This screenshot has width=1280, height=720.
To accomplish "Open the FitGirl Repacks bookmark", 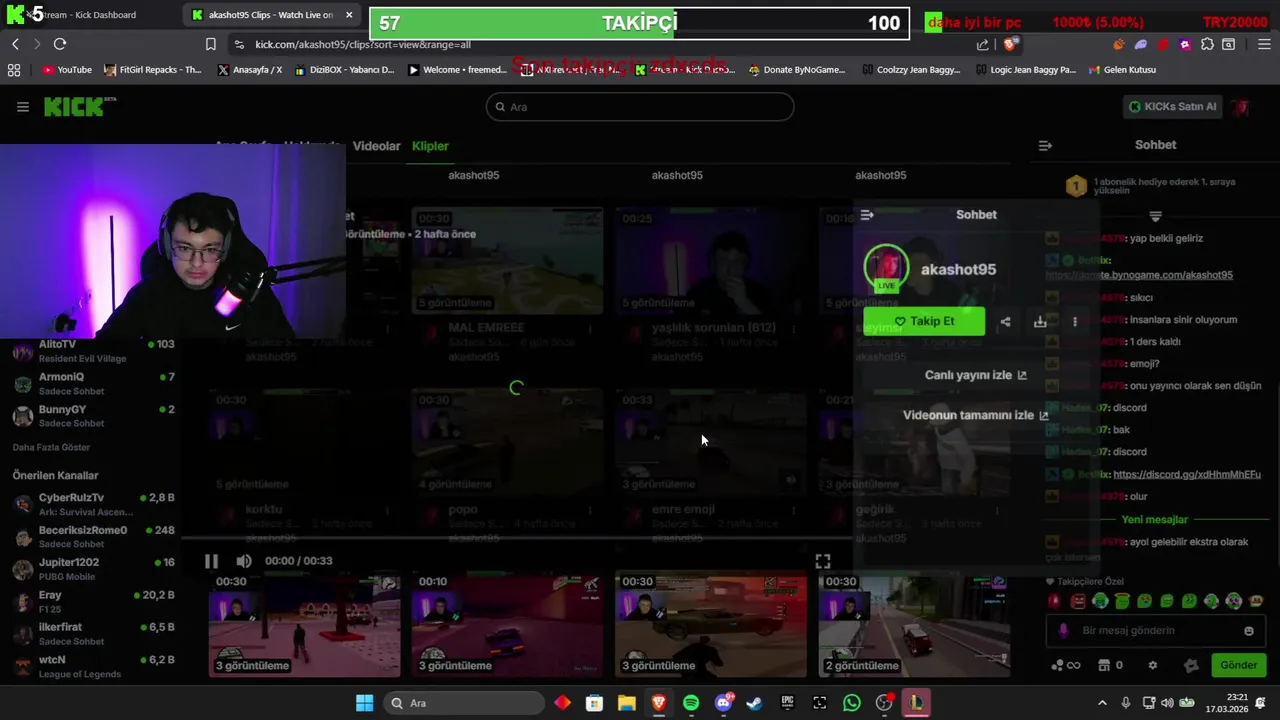I will [x=153, y=70].
